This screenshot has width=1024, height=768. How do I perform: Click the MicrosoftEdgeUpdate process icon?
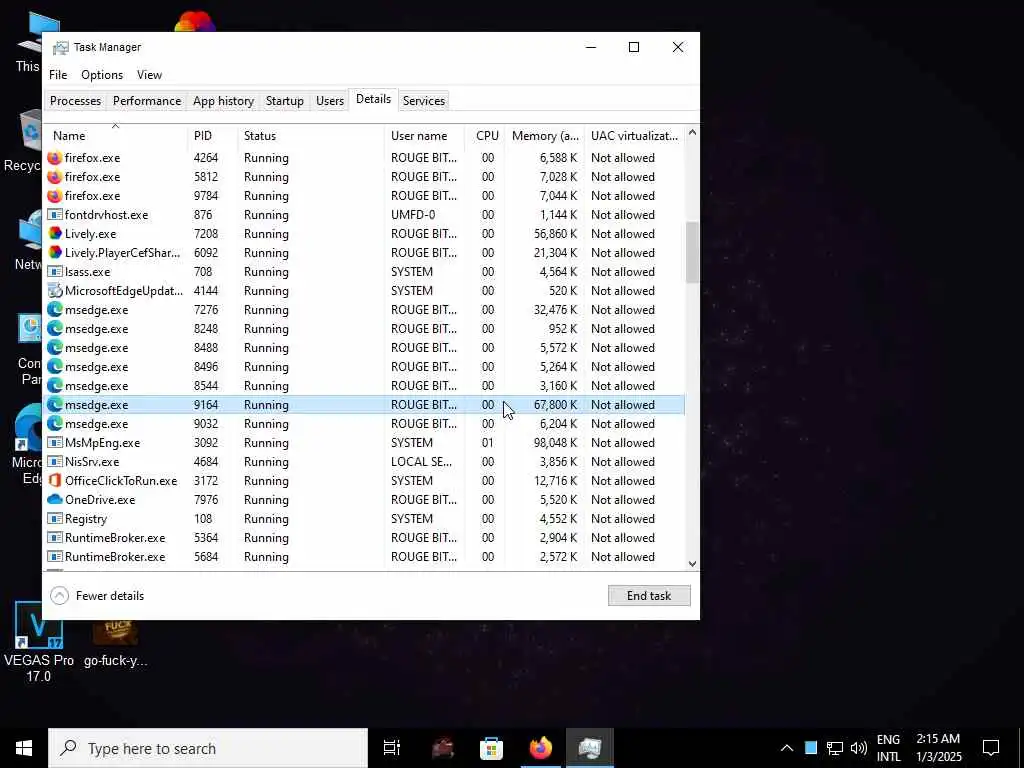(55, 291)
